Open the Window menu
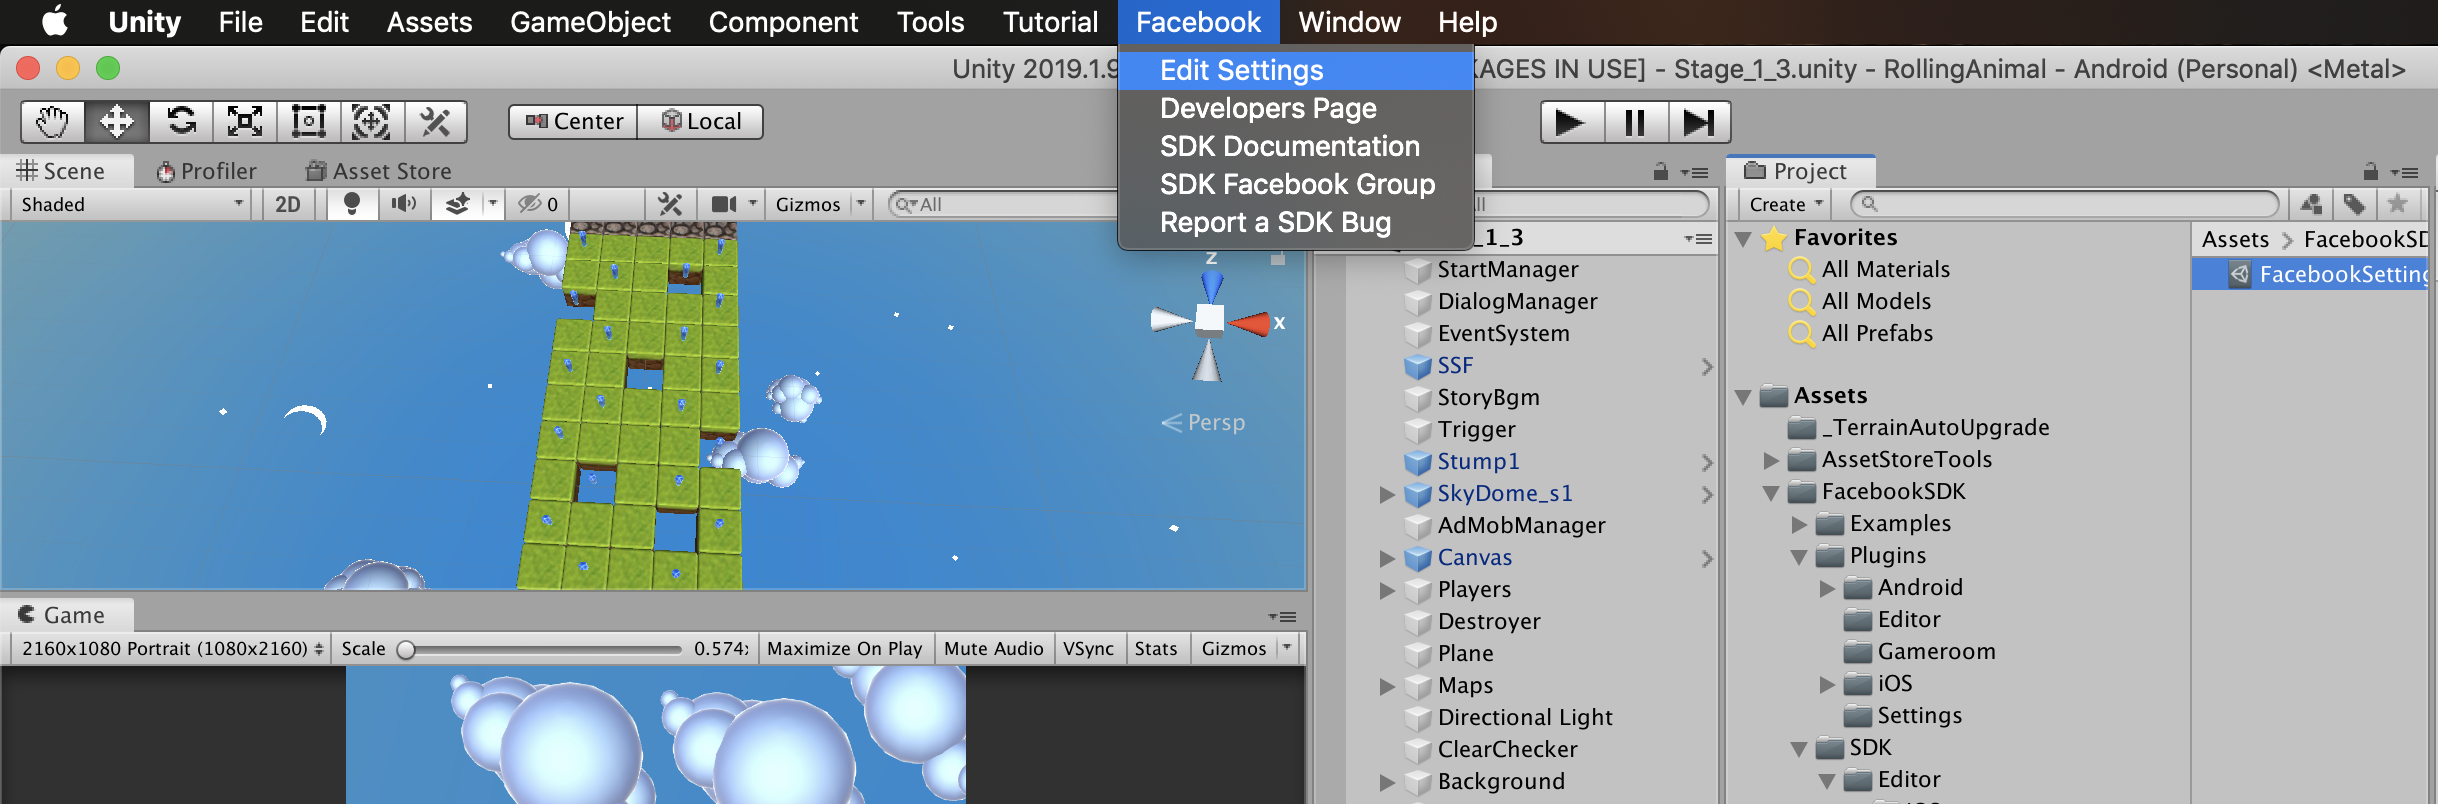Screen dimensions: 2438x804 coord(1349,22)
